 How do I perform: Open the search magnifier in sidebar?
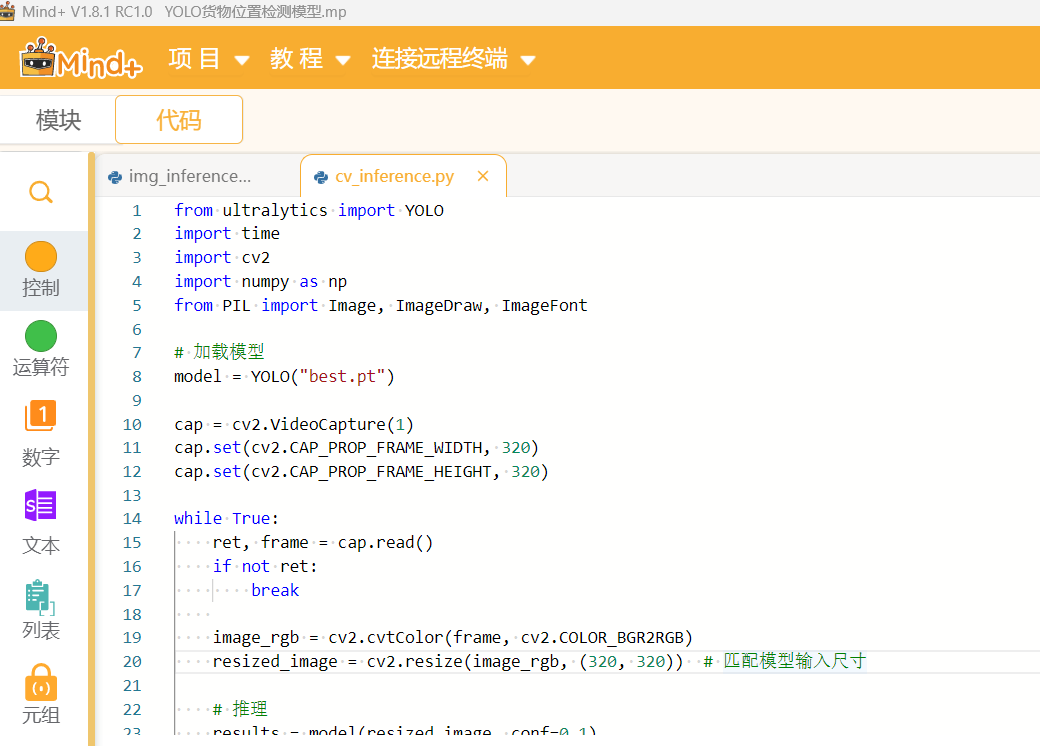point(41,192)
